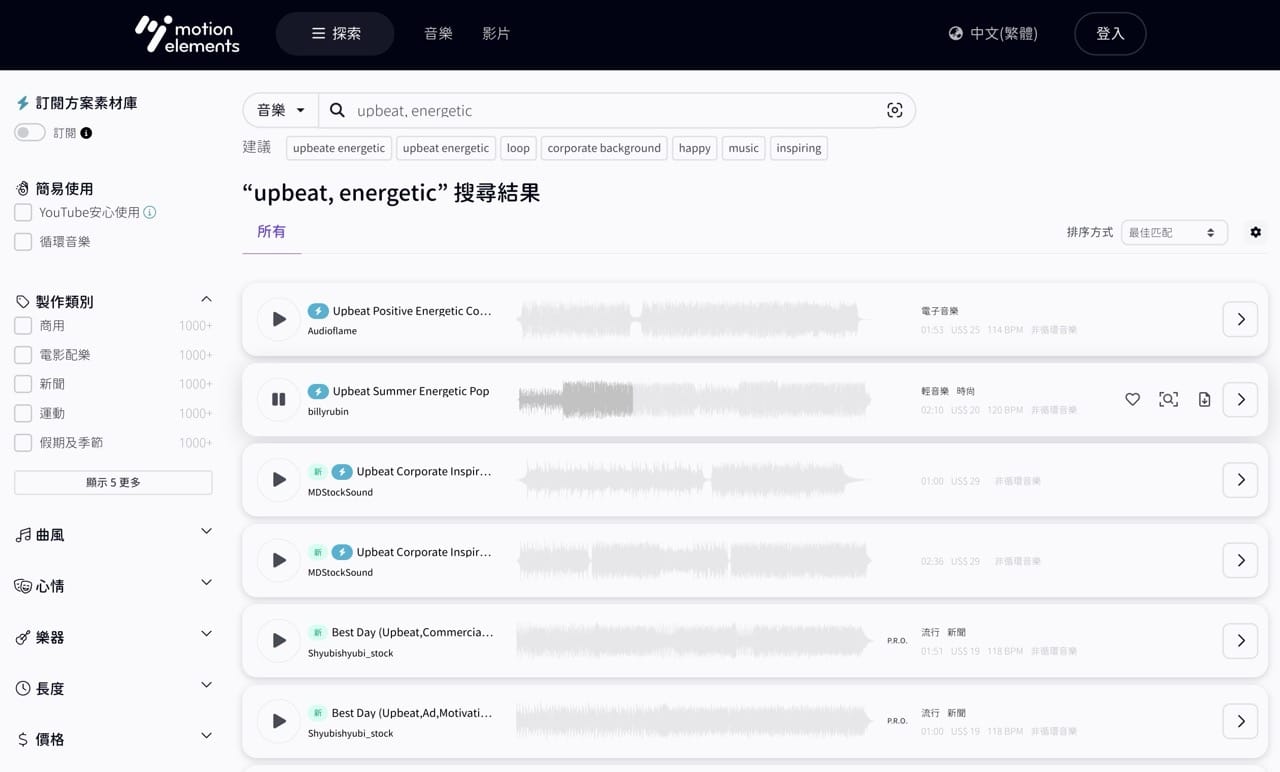
Task: Open artist Audioflame link
Action: pyautogui.click(x=332, y=331)
